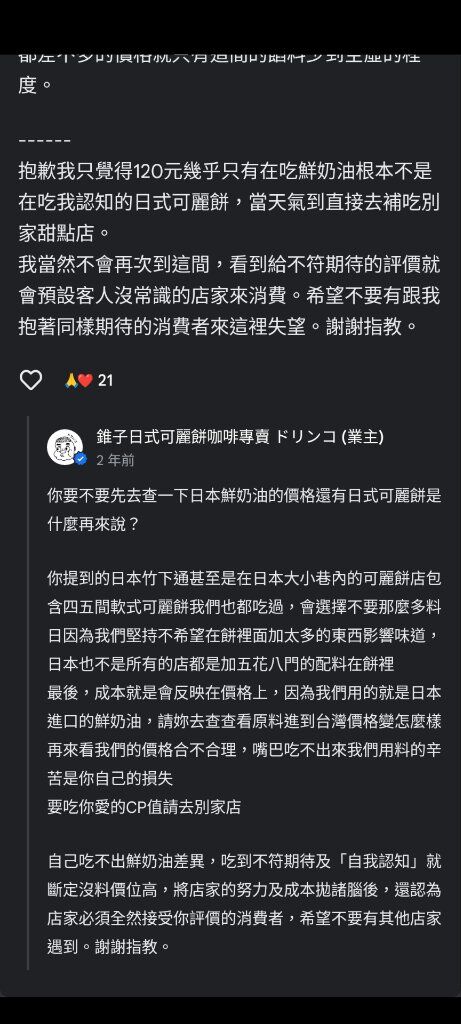Select review paragraph starting 我當然不會再次到這間
Viewport: 461px width, 1024px height.
(x=229, y=295)
